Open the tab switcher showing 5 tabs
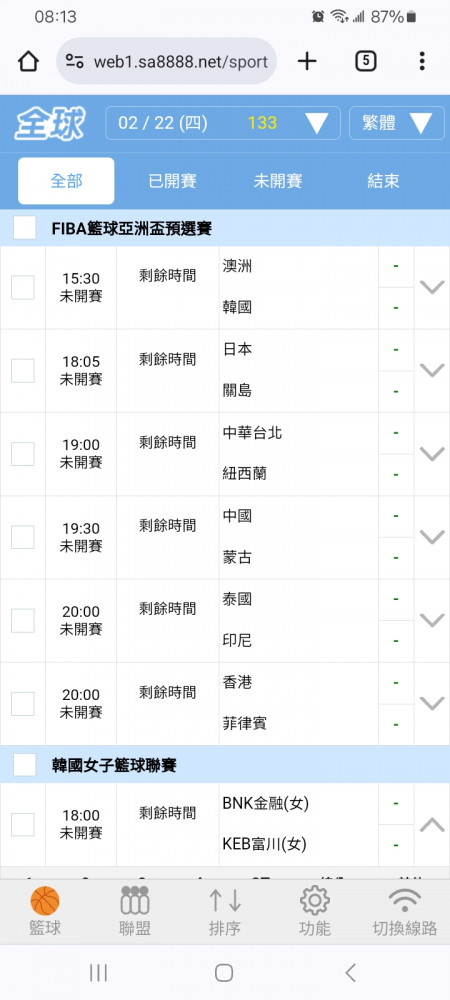This screenshot has width=450, height=1000. tap(365, 61)
